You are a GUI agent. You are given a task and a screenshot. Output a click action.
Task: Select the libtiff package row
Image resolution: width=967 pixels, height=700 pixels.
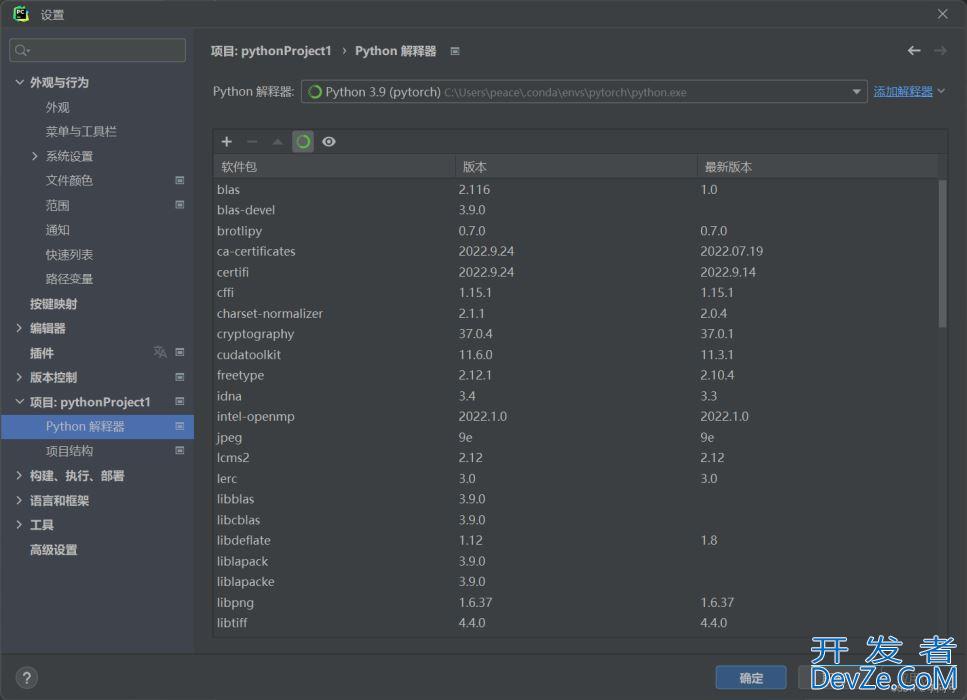pyautogui.click(x=575, y=623)
